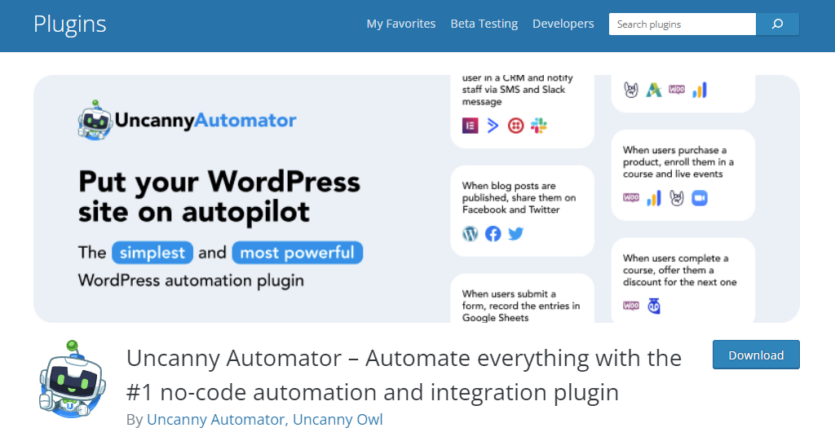835x441 pixels.
Task: Click the plugin title 'Uncanny Automator – Automate everything'
Action: tap(404, 375)
